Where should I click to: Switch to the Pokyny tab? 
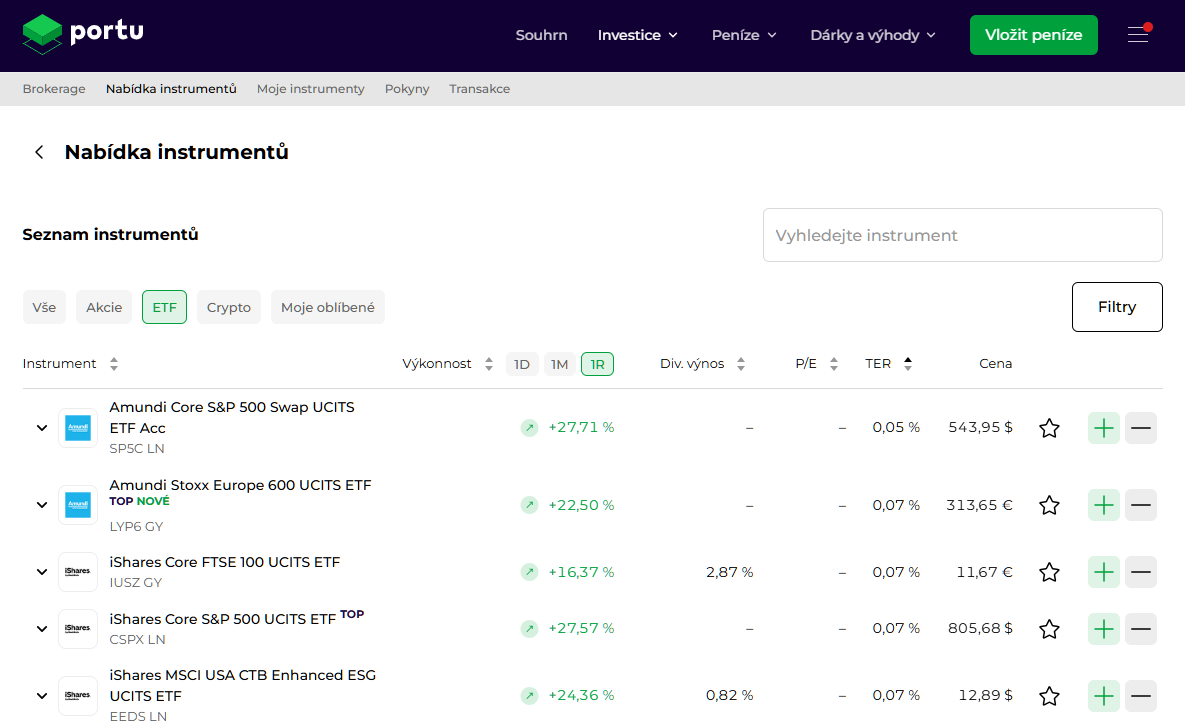tap(407, 88)
